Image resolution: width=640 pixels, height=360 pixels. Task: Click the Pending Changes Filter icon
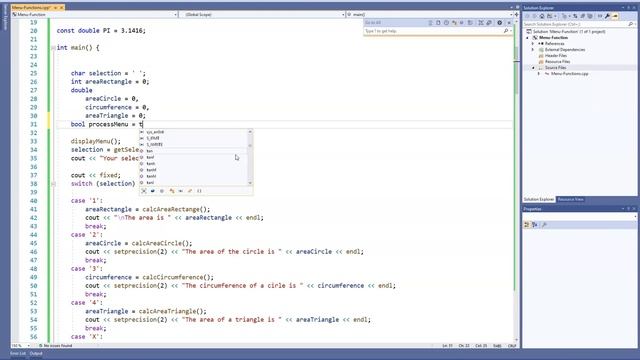click(x=564, y=16)
